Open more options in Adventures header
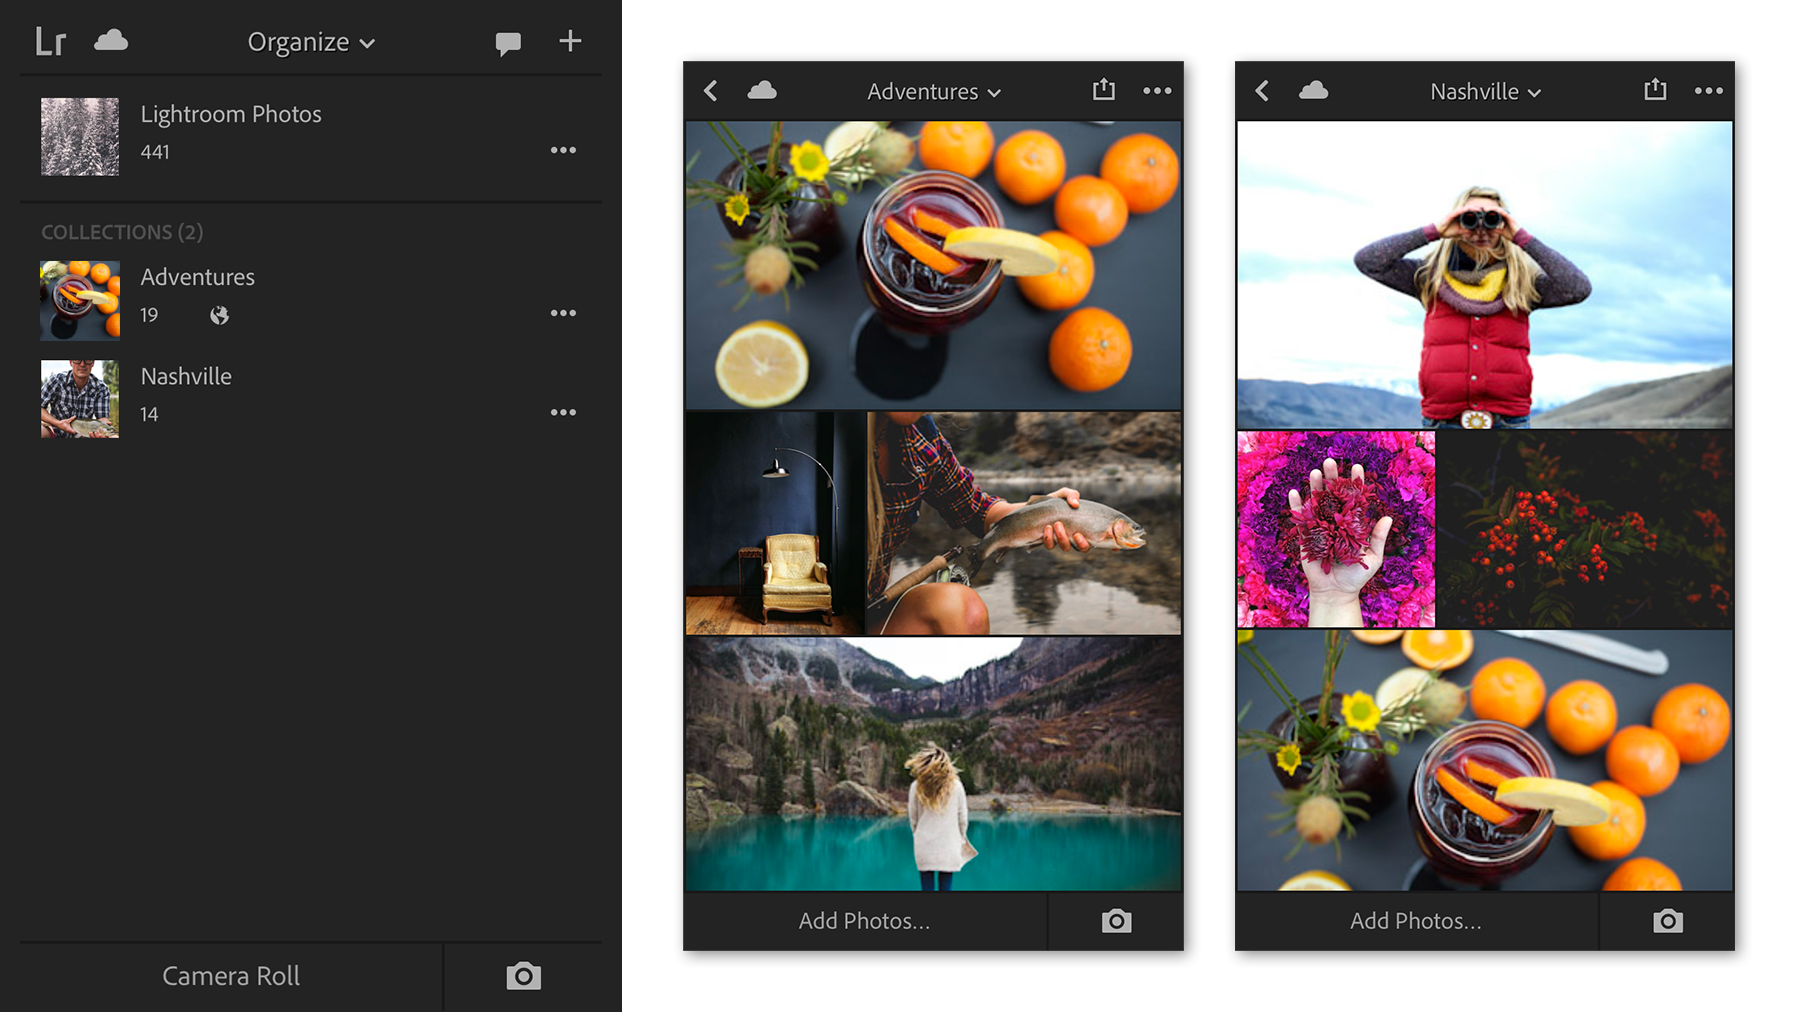Viewport: 1800px width, 1012px height. 1157,91
